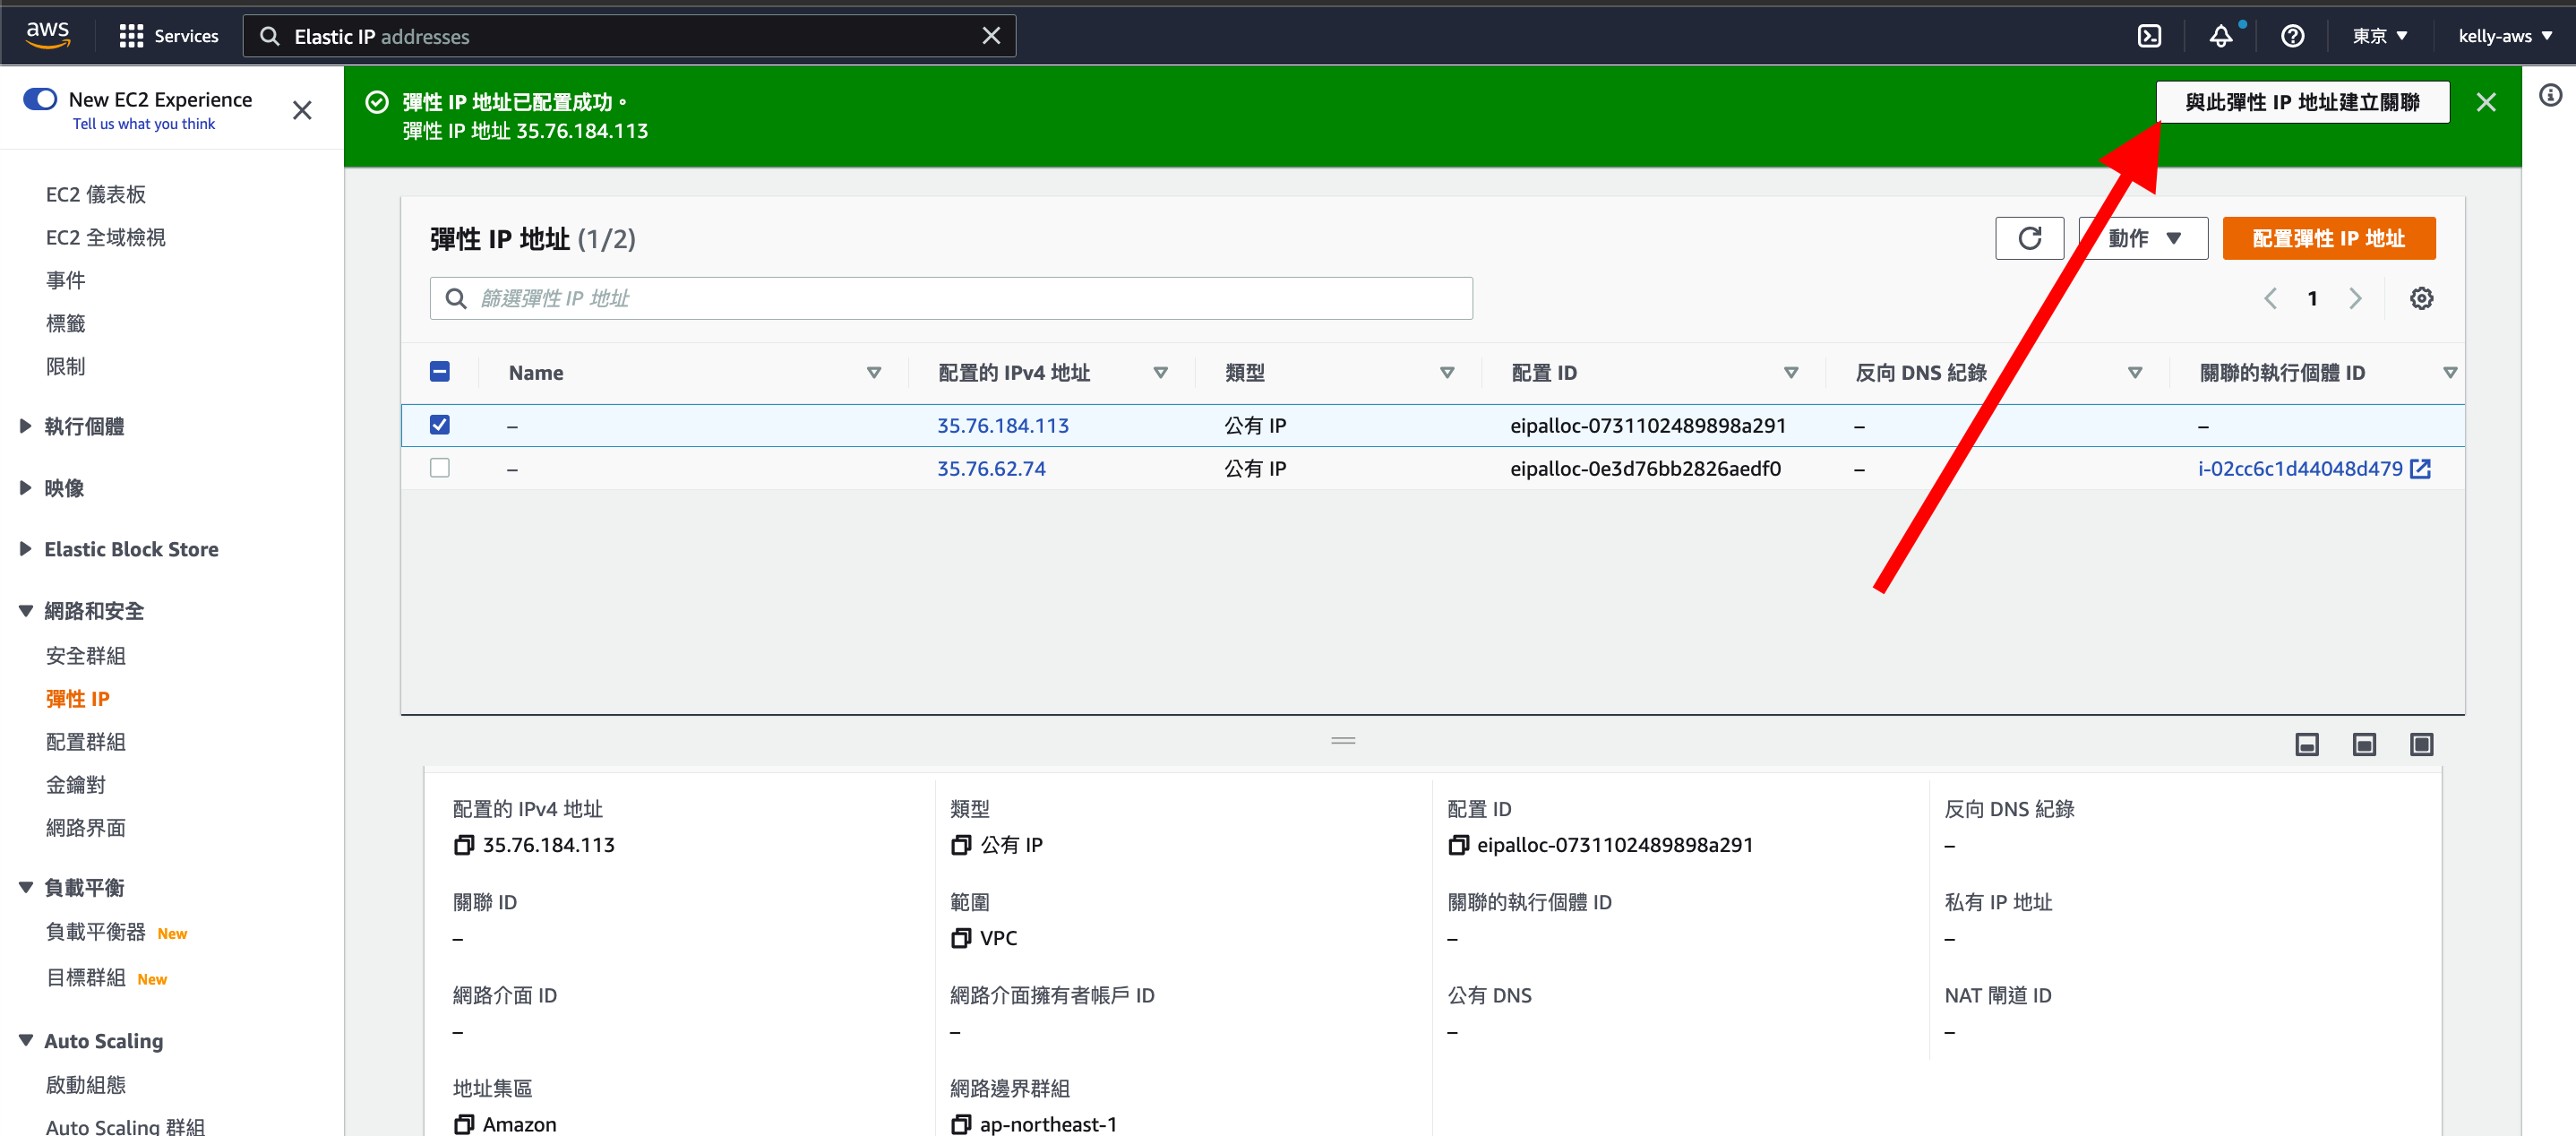
Task: Open the 35.76.184.113 address link
Action: [x=1002, y=425]
